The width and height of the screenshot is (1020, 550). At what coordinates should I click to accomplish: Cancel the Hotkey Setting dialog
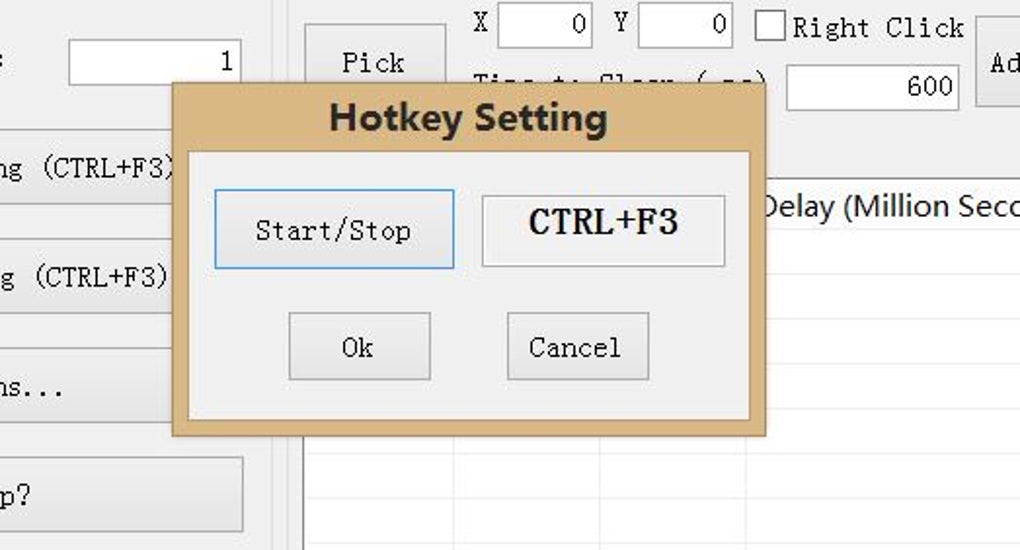(x=577, y=346)
